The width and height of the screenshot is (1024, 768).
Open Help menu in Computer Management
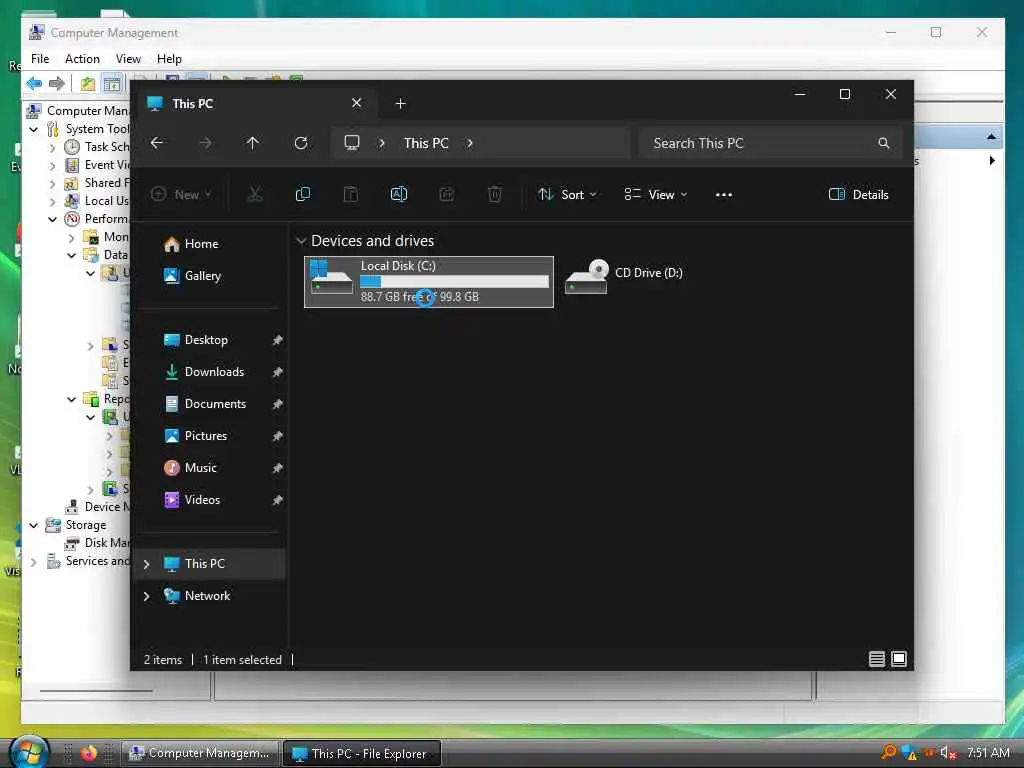click(x=169, y=59)
